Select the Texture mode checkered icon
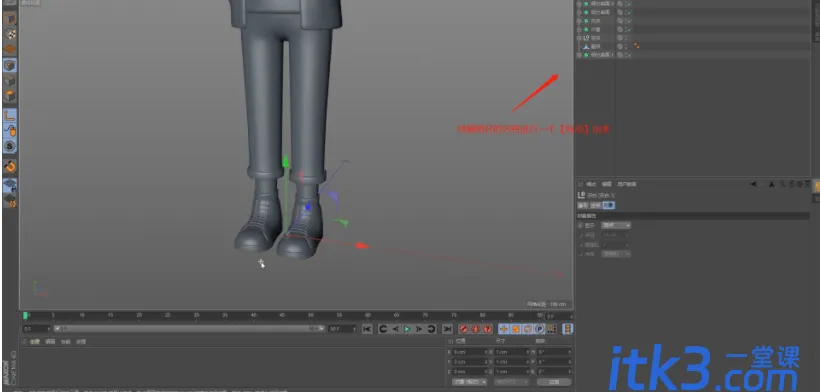The image size is (820, 392). pos(10,34)
